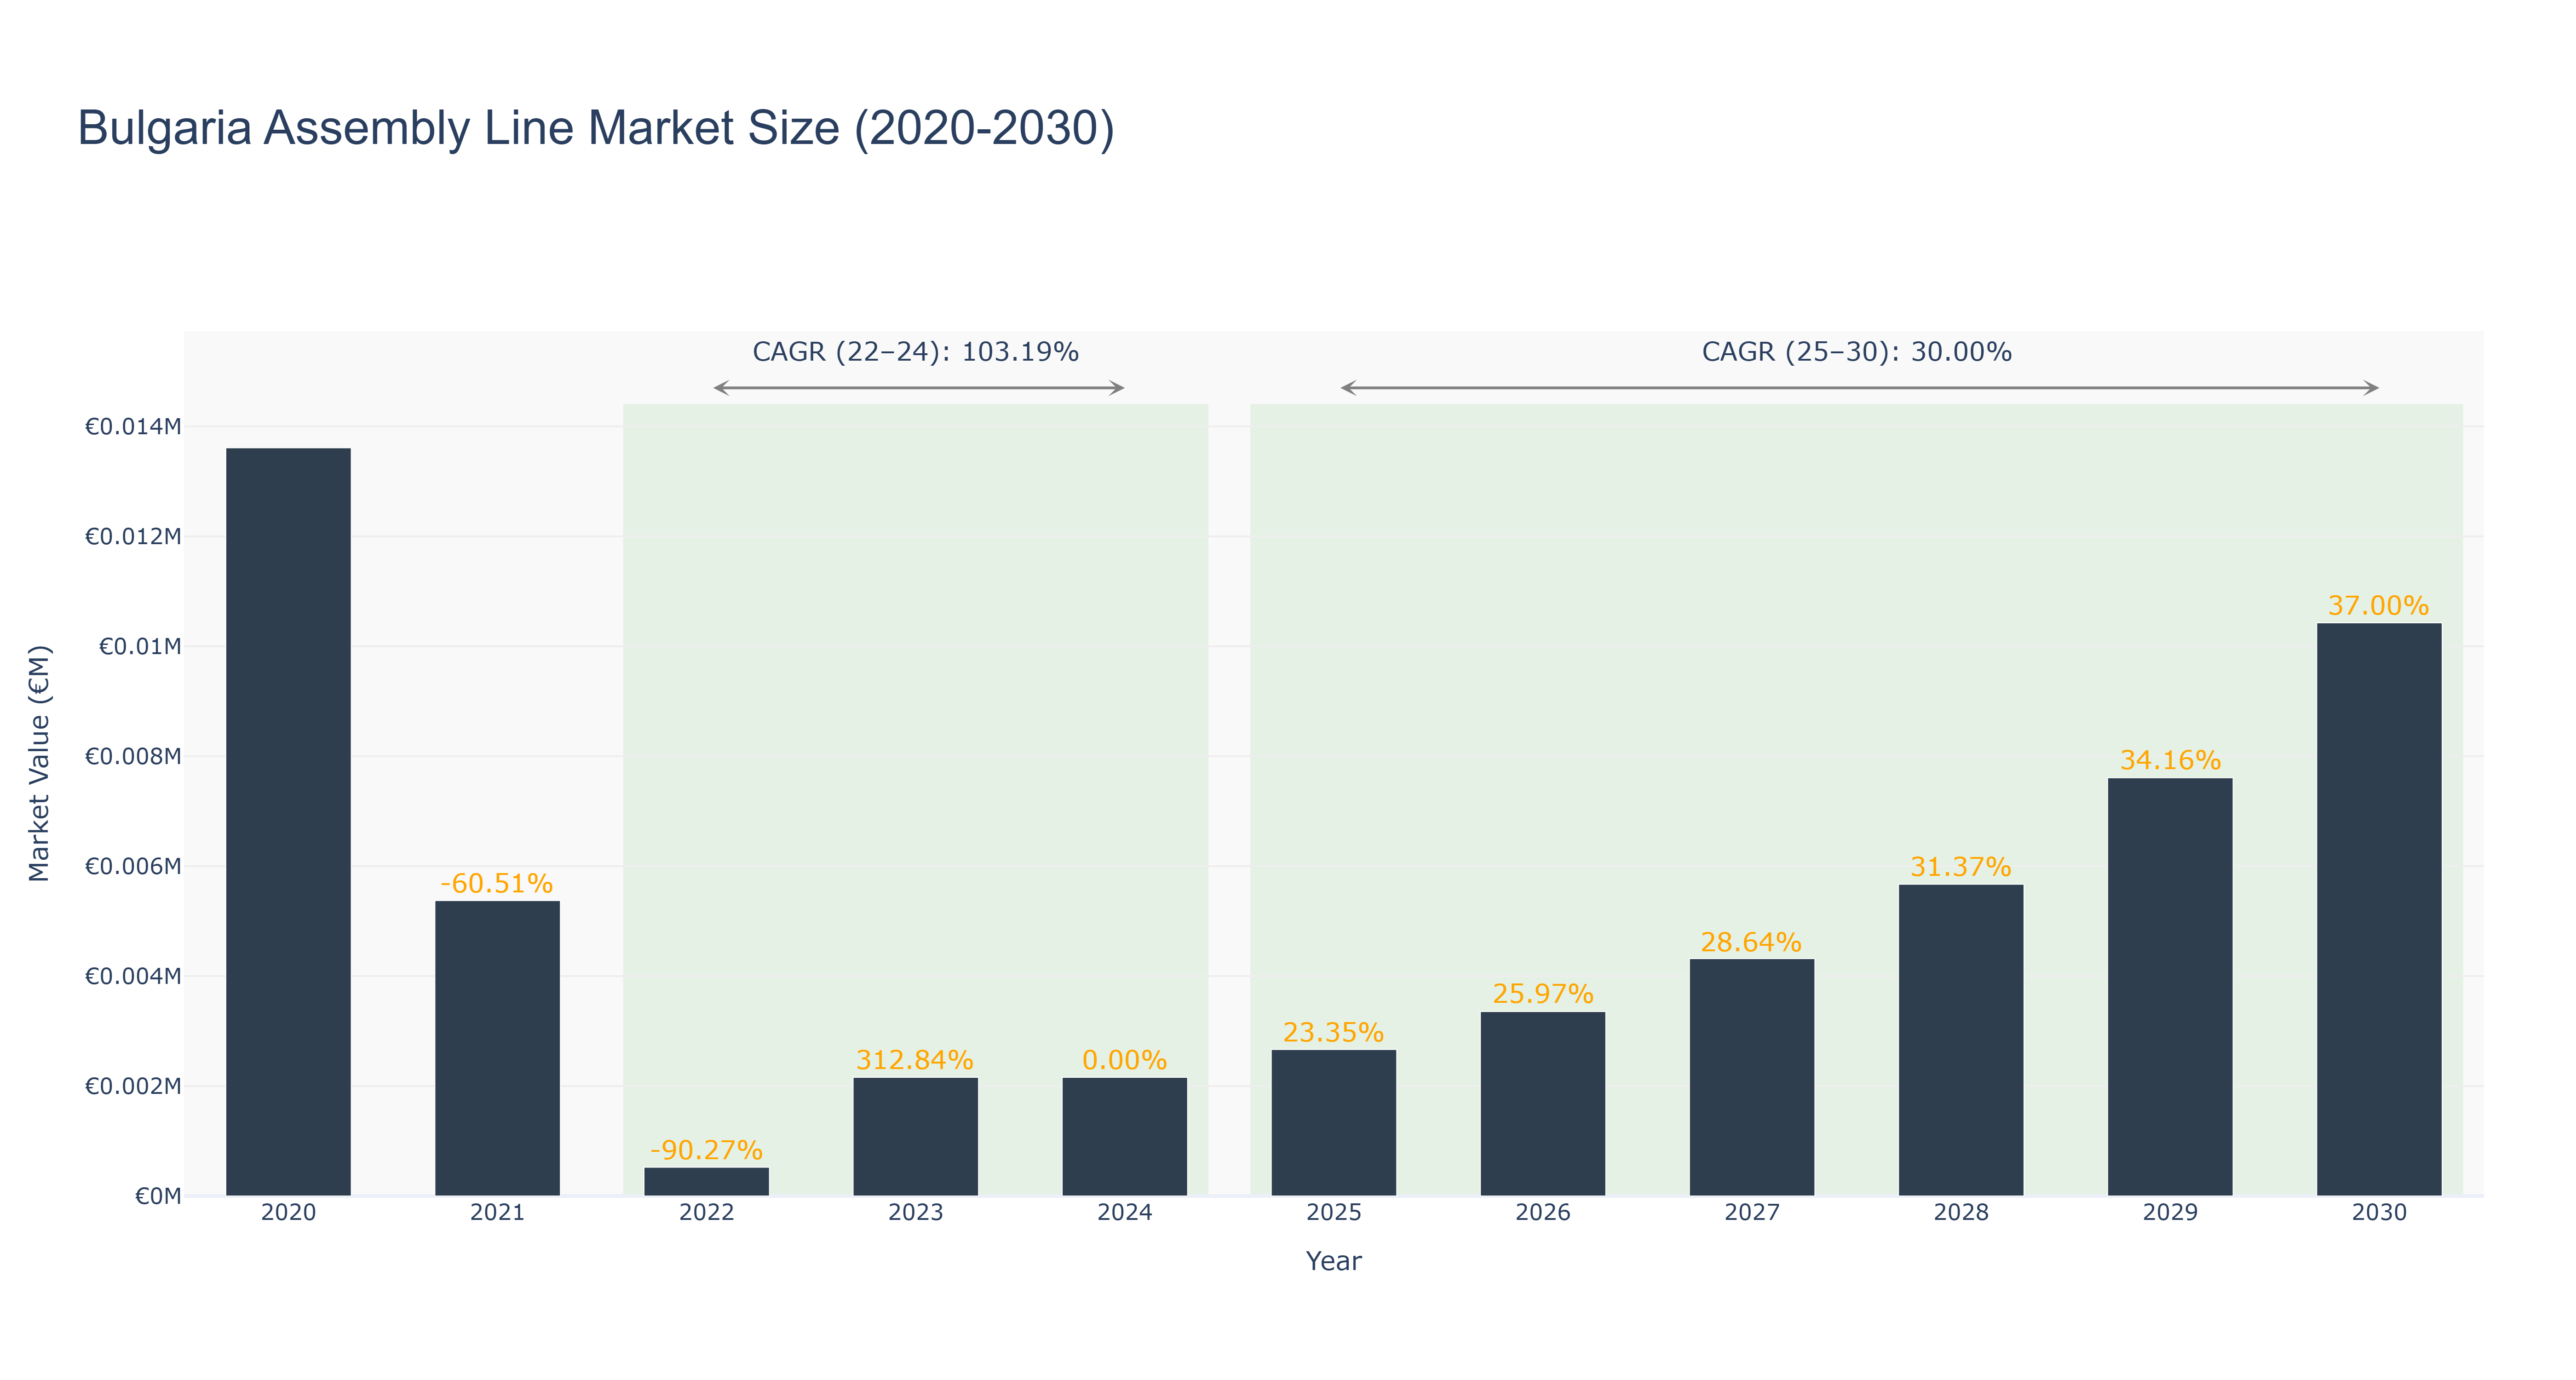Viewport: 2576px width, 1380px height.
Task: Click the '31.37%' growth label
Action: (1960, 866)
